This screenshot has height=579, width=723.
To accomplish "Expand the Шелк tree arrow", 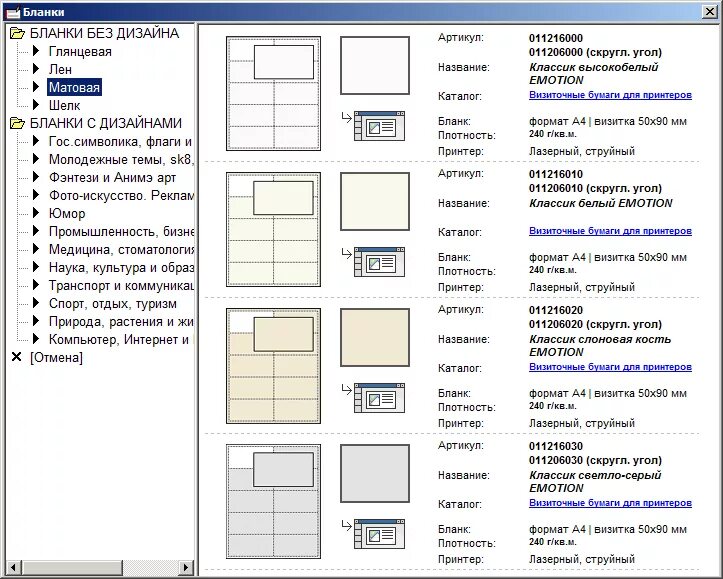I will pyautogui.click(x=36, y=105).
